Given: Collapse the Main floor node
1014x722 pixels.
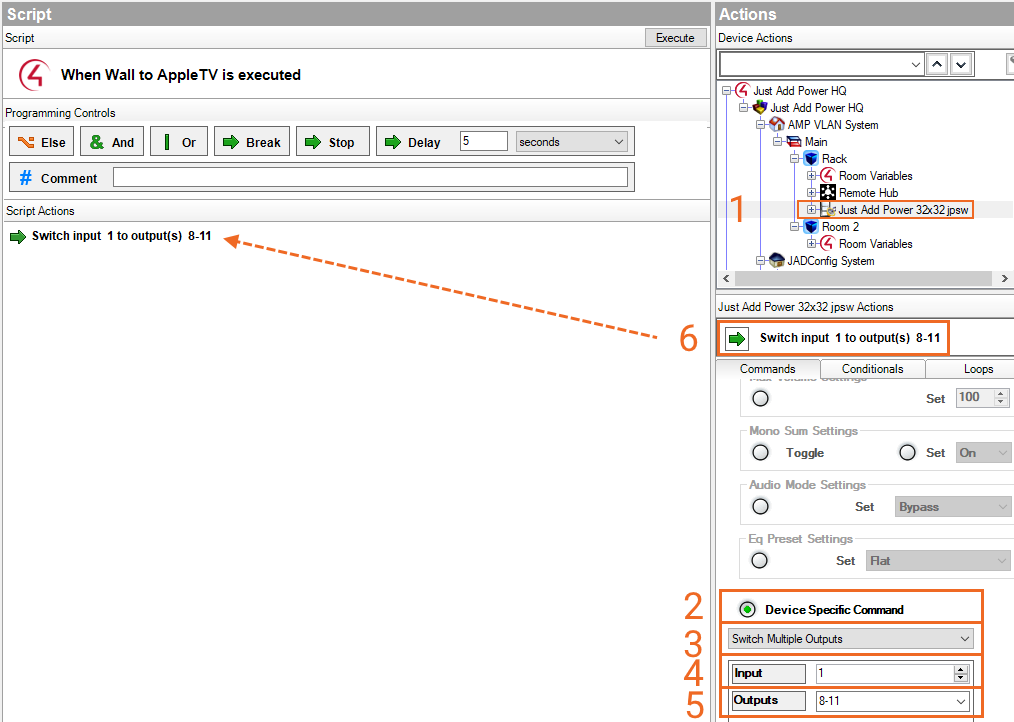Looking at the screenshot, I should [777, 141].
